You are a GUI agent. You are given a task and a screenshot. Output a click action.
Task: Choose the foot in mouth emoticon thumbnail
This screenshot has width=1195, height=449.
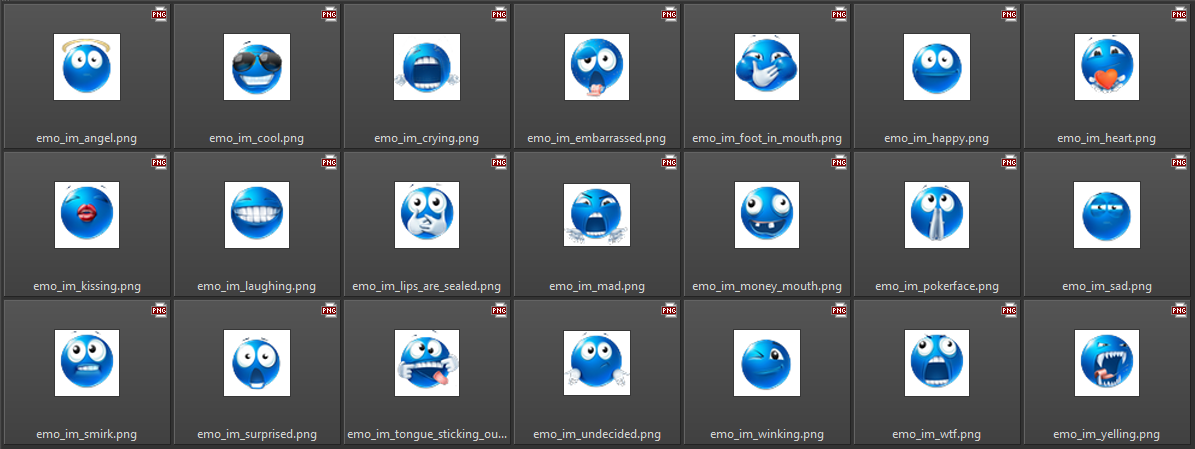pos(767,67)
